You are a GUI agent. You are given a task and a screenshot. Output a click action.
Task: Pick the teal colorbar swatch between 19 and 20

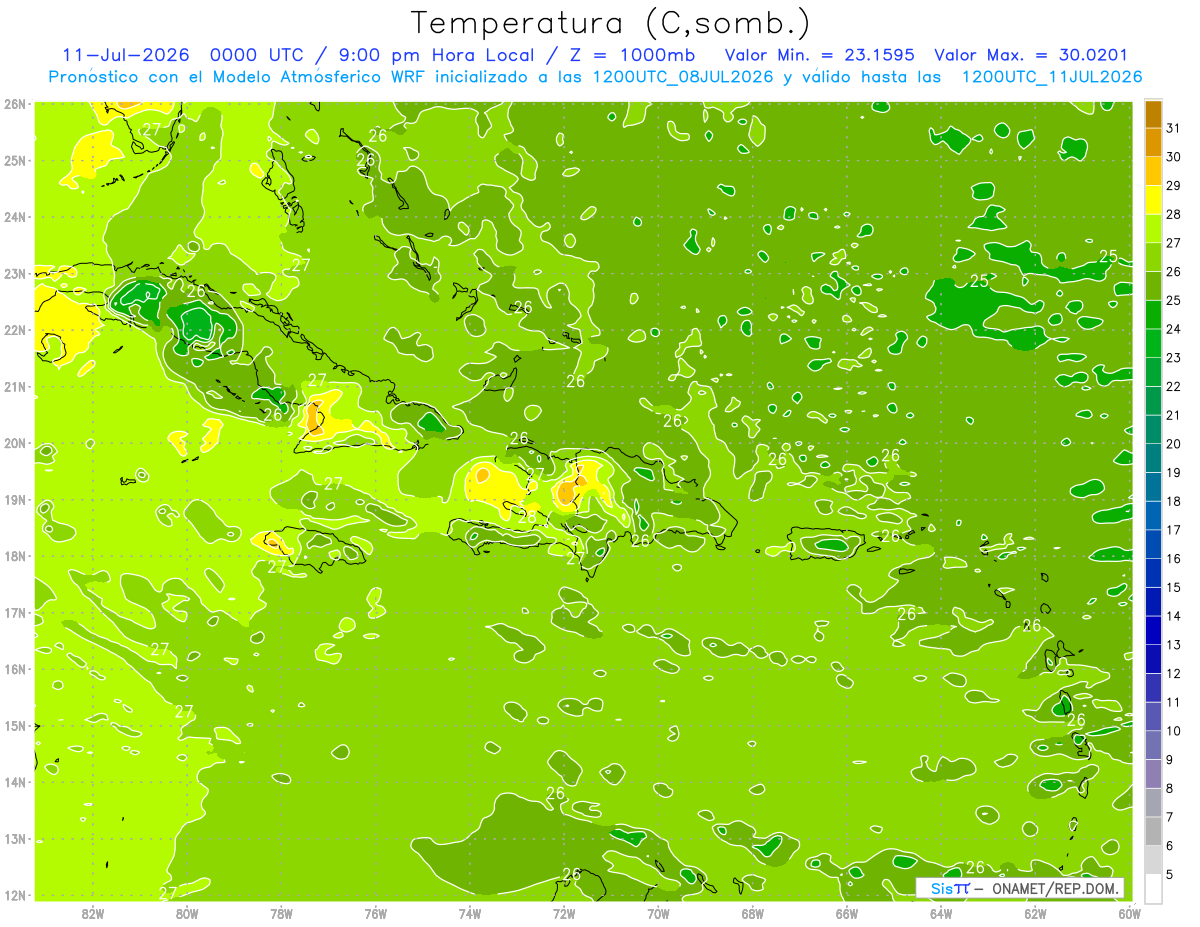(1153, 458)
